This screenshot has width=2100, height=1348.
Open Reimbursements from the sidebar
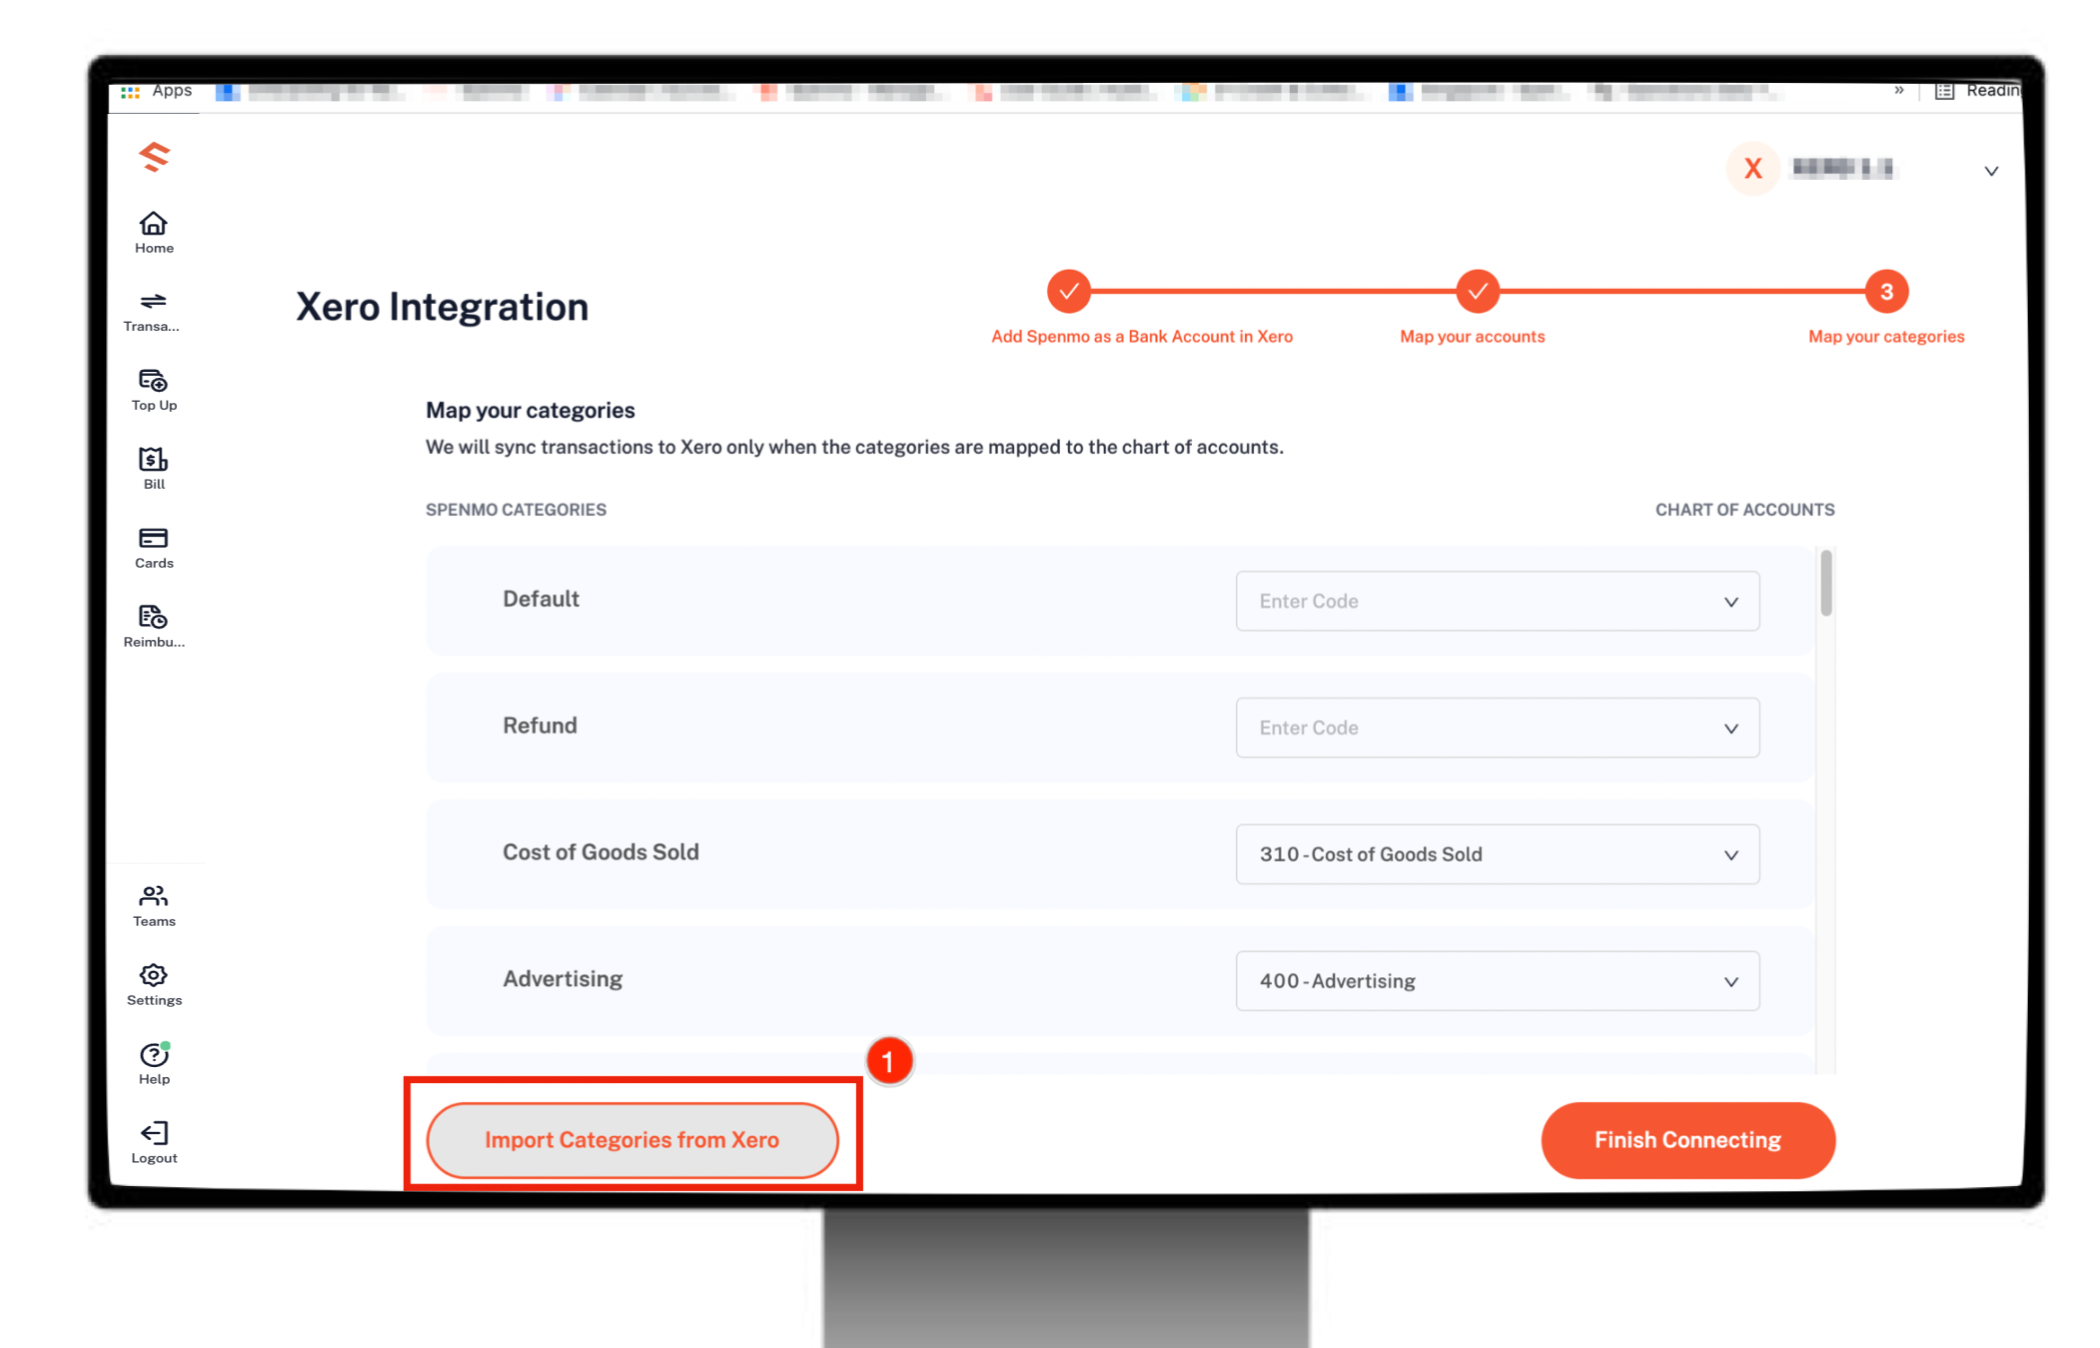[x=154, y=627]
